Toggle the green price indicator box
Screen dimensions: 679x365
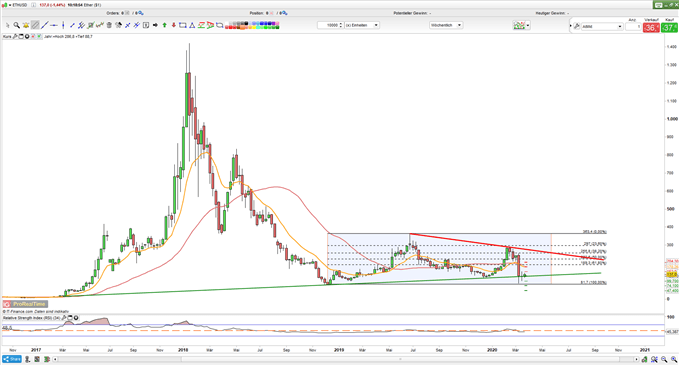pos(39,37)
